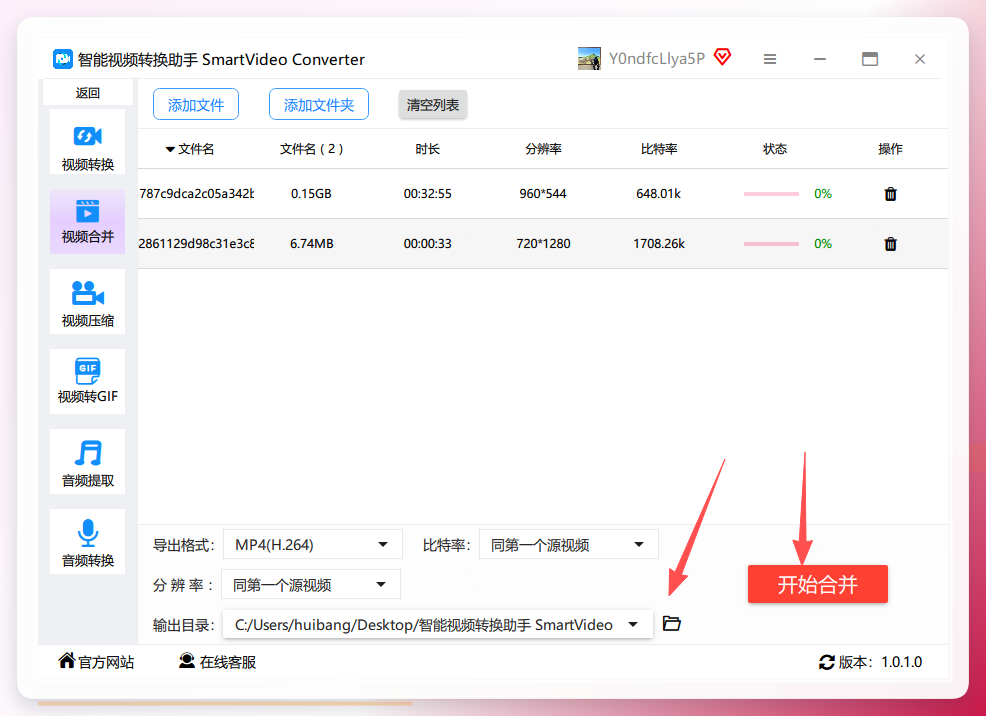Click the 状态 column header
The image size is (986, 716).
point(775,149)
